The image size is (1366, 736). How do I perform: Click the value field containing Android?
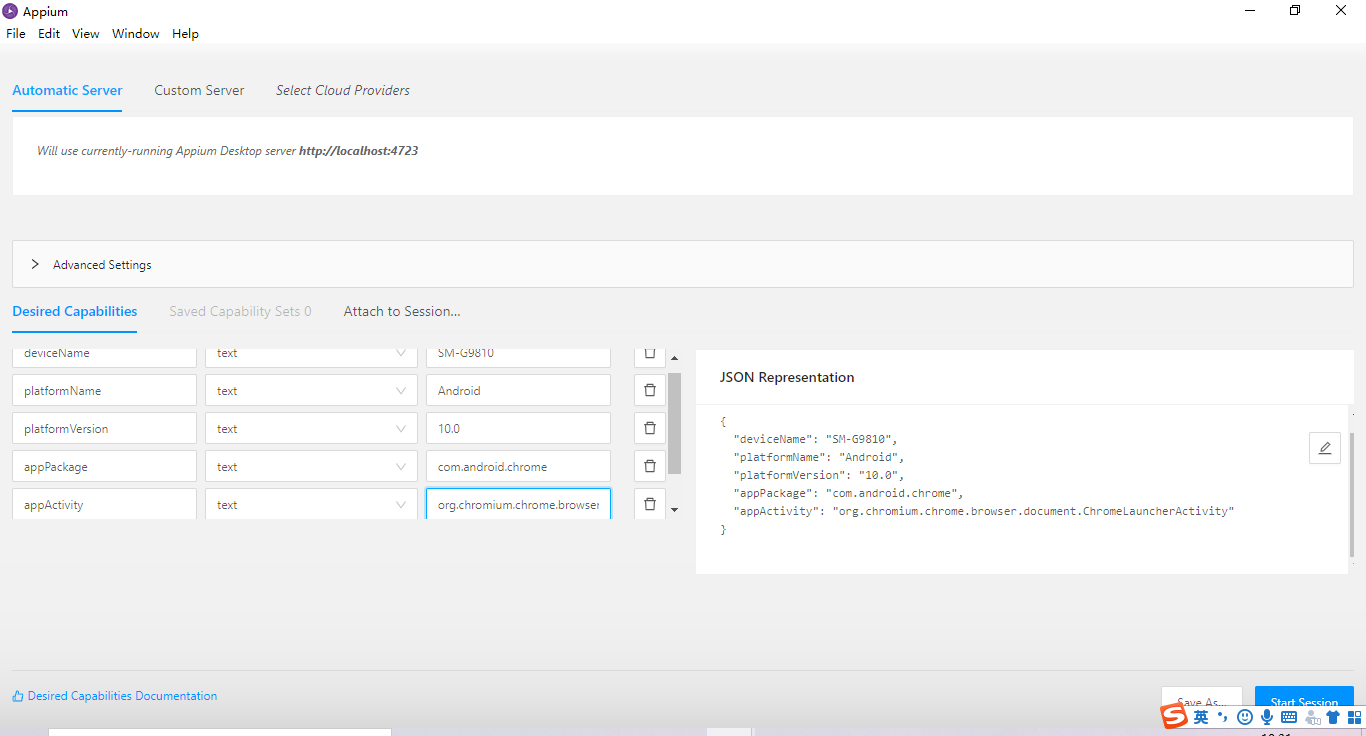pos(518,391)
